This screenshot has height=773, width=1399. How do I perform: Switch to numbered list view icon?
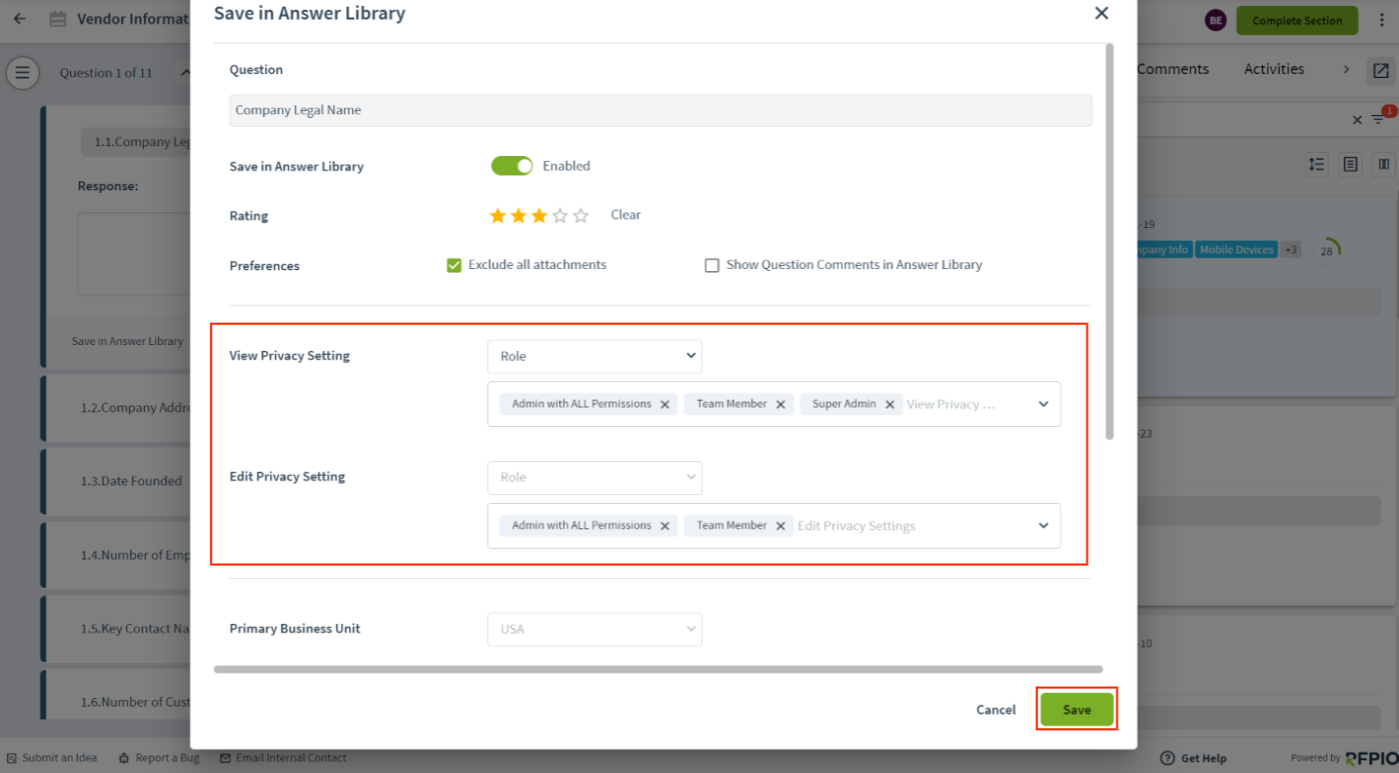1317,164
